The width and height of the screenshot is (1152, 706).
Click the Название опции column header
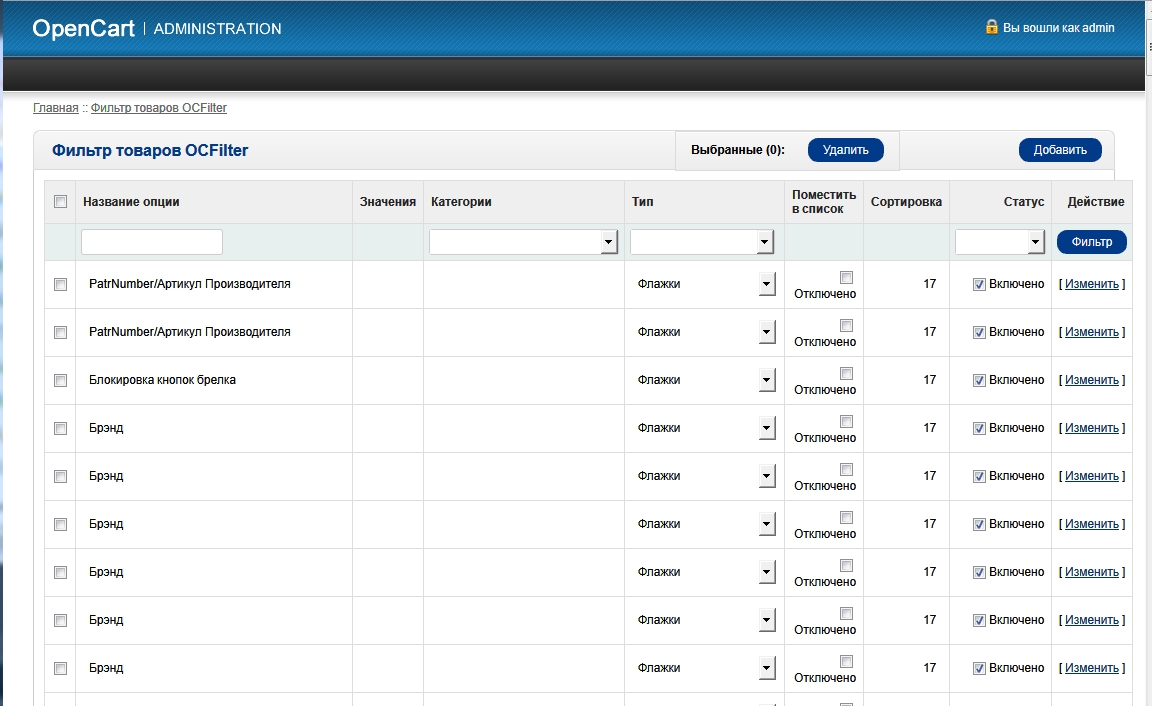132,202
